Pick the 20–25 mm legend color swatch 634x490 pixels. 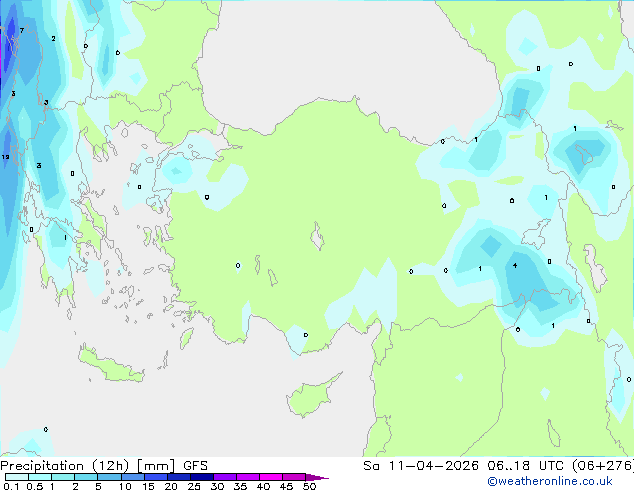pos(178,477)
